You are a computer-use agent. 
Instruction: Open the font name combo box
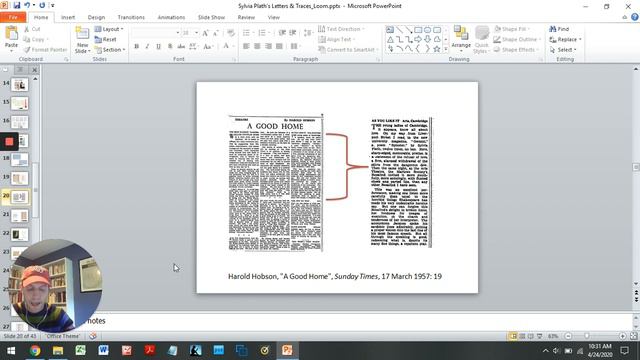pyautogui.click(x=156, y=33)
